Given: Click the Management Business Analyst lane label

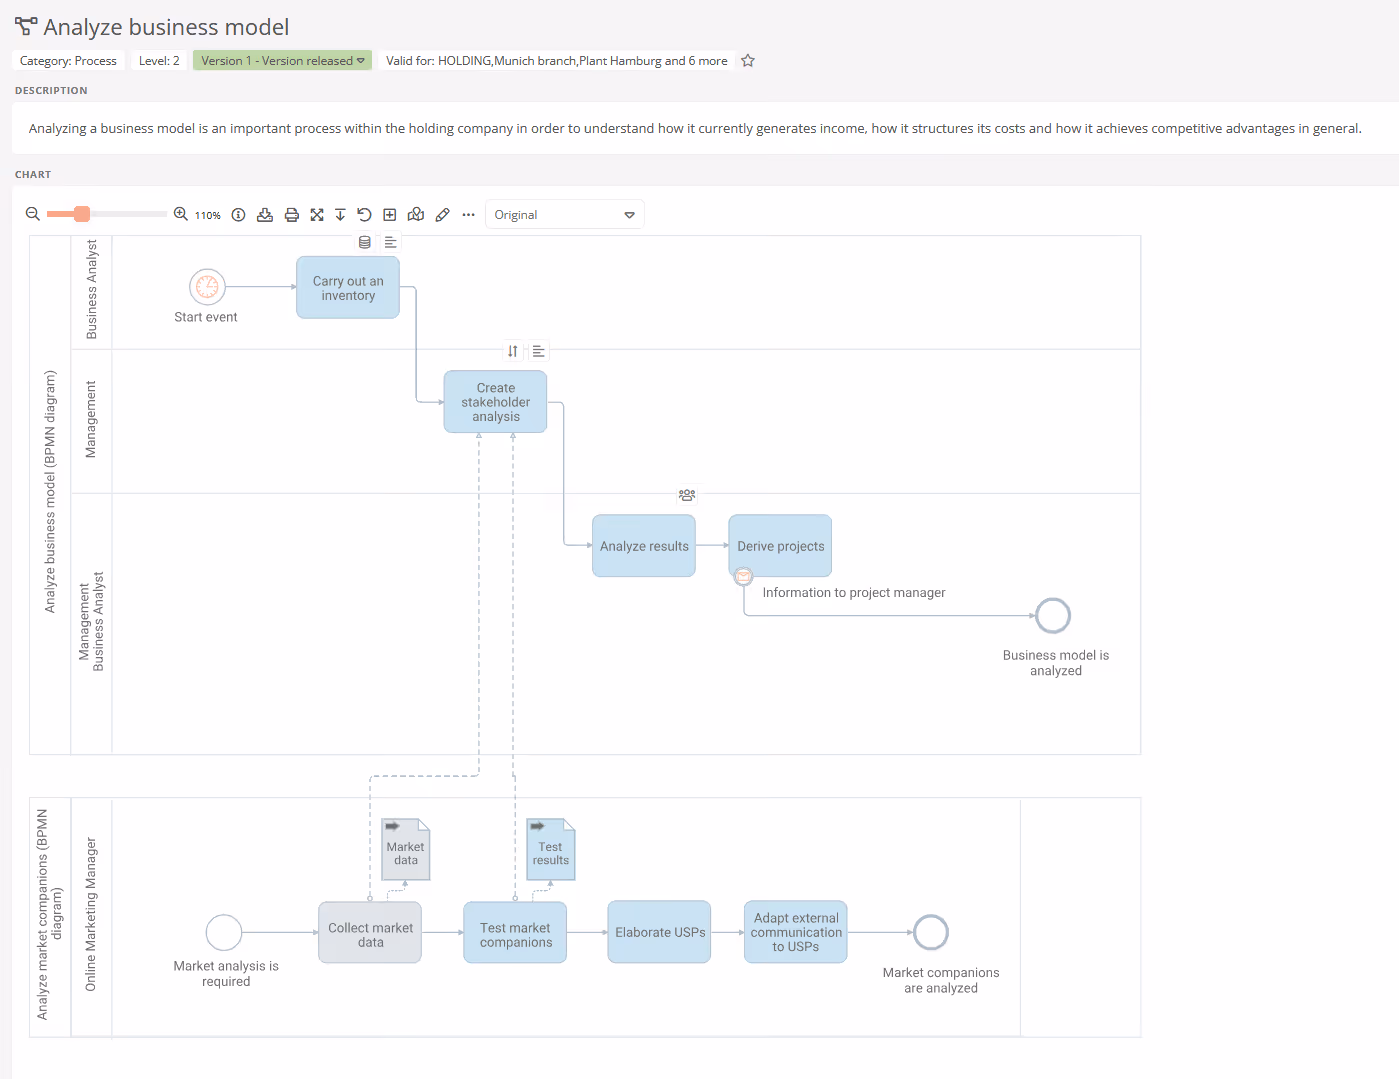Looking at the screenshot, I should click(91, 621).
